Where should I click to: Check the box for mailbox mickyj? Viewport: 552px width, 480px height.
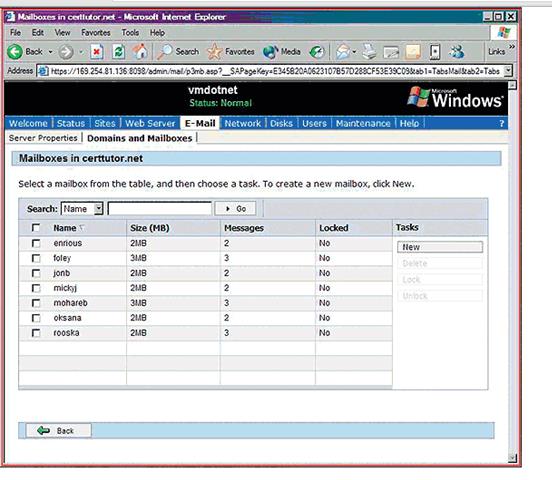(x=36, y=288)
